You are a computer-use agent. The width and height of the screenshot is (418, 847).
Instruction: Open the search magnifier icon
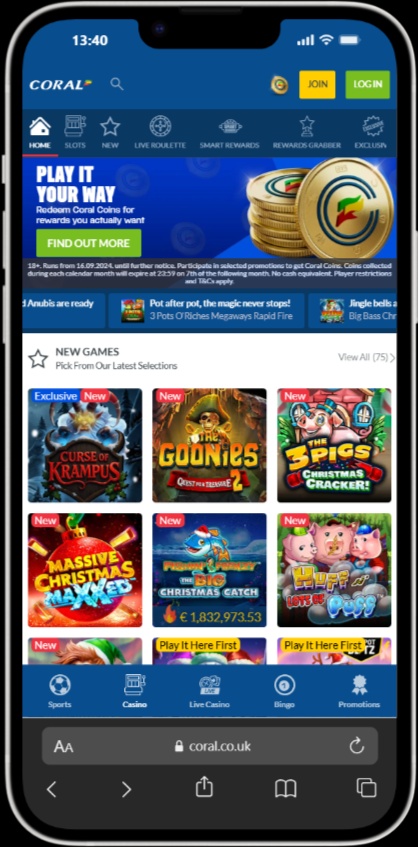[117, 84]
